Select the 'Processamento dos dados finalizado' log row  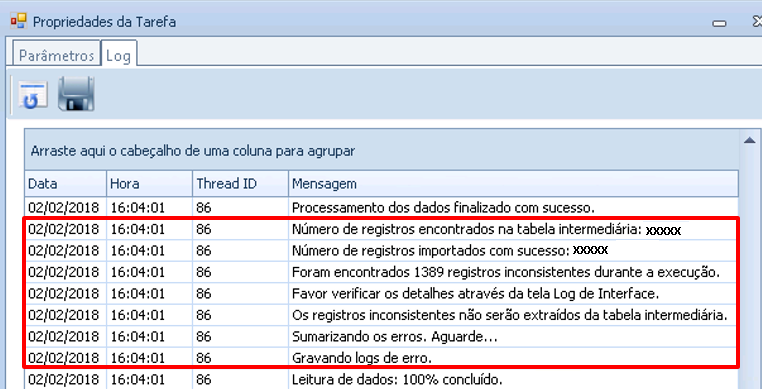381,208
